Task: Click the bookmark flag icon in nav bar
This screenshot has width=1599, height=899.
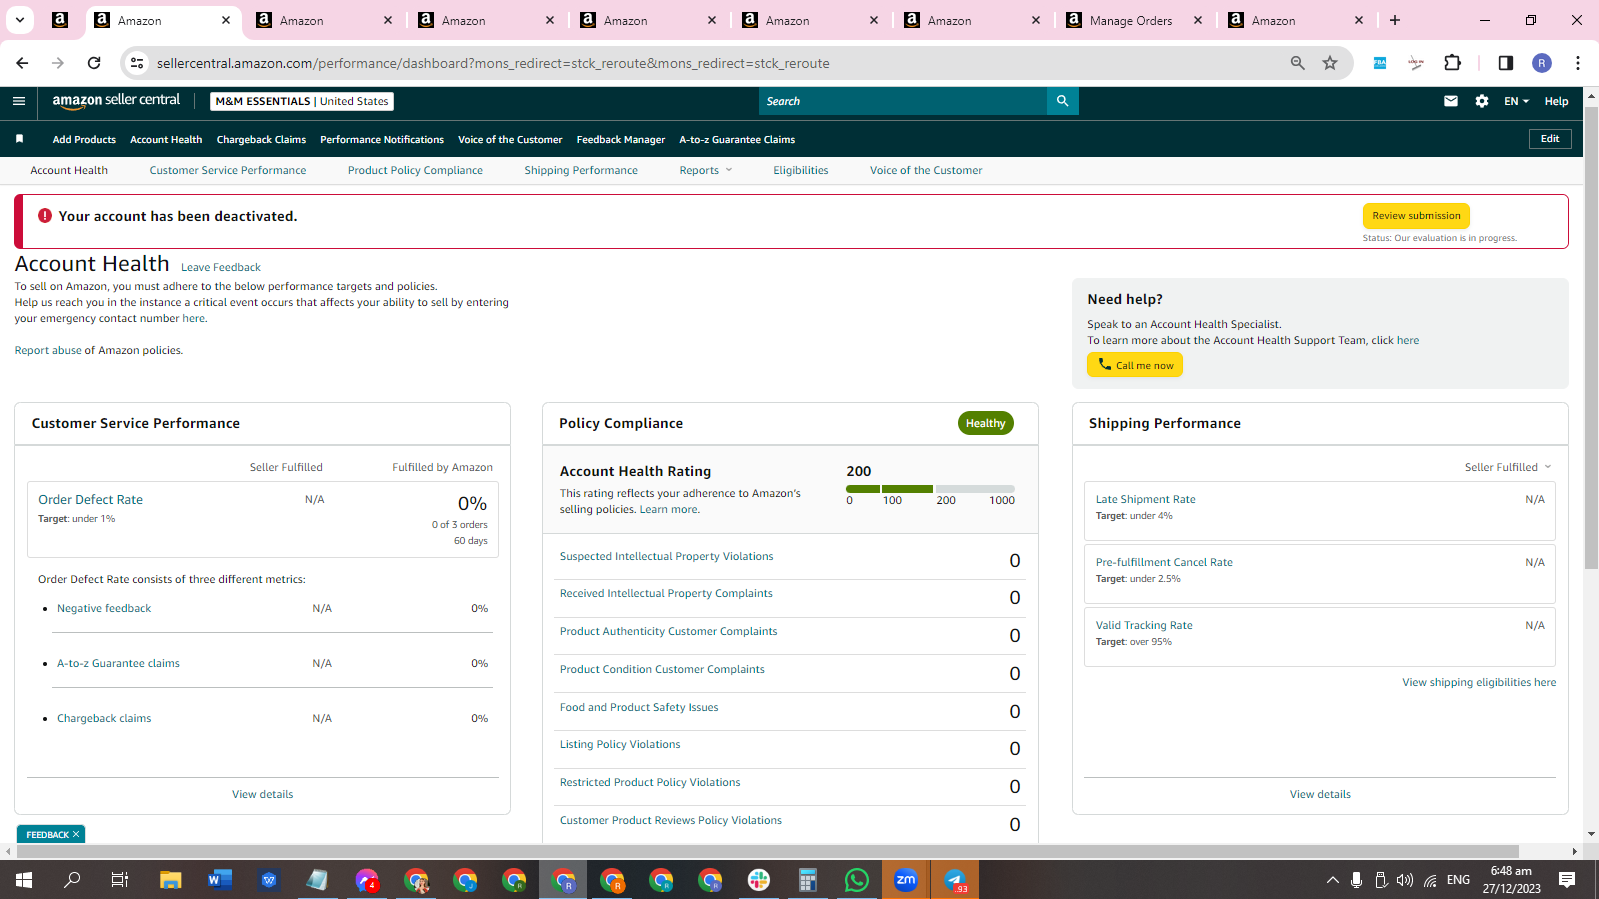Action: tap(19, 139)
